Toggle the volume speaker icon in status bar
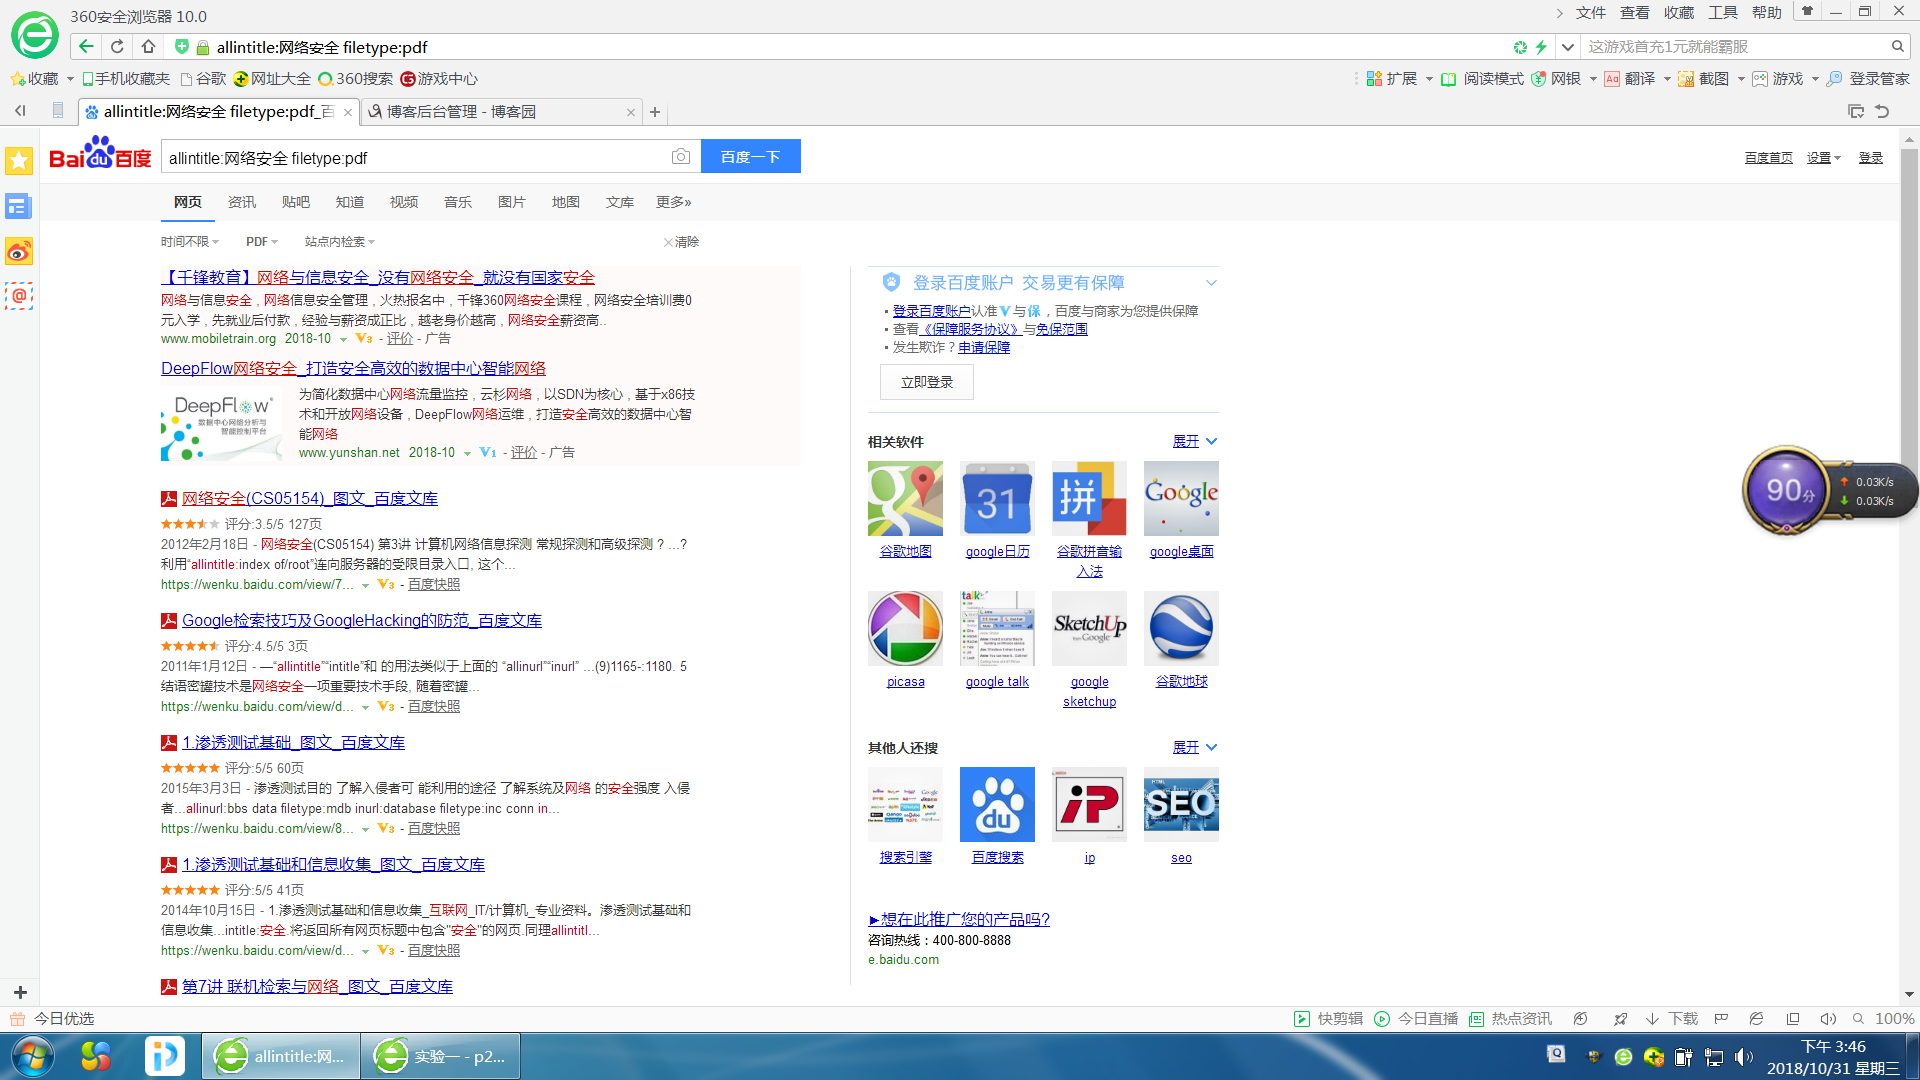 point(1827,1019)
